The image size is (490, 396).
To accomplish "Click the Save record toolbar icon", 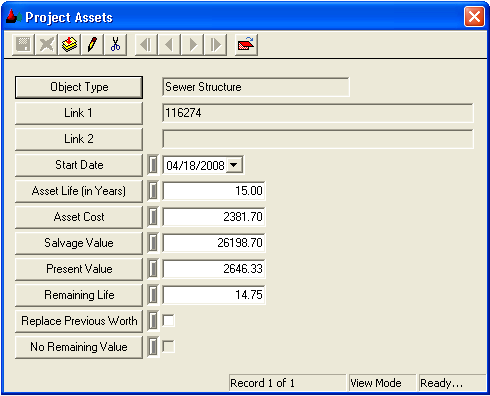I will click(23, 44).
